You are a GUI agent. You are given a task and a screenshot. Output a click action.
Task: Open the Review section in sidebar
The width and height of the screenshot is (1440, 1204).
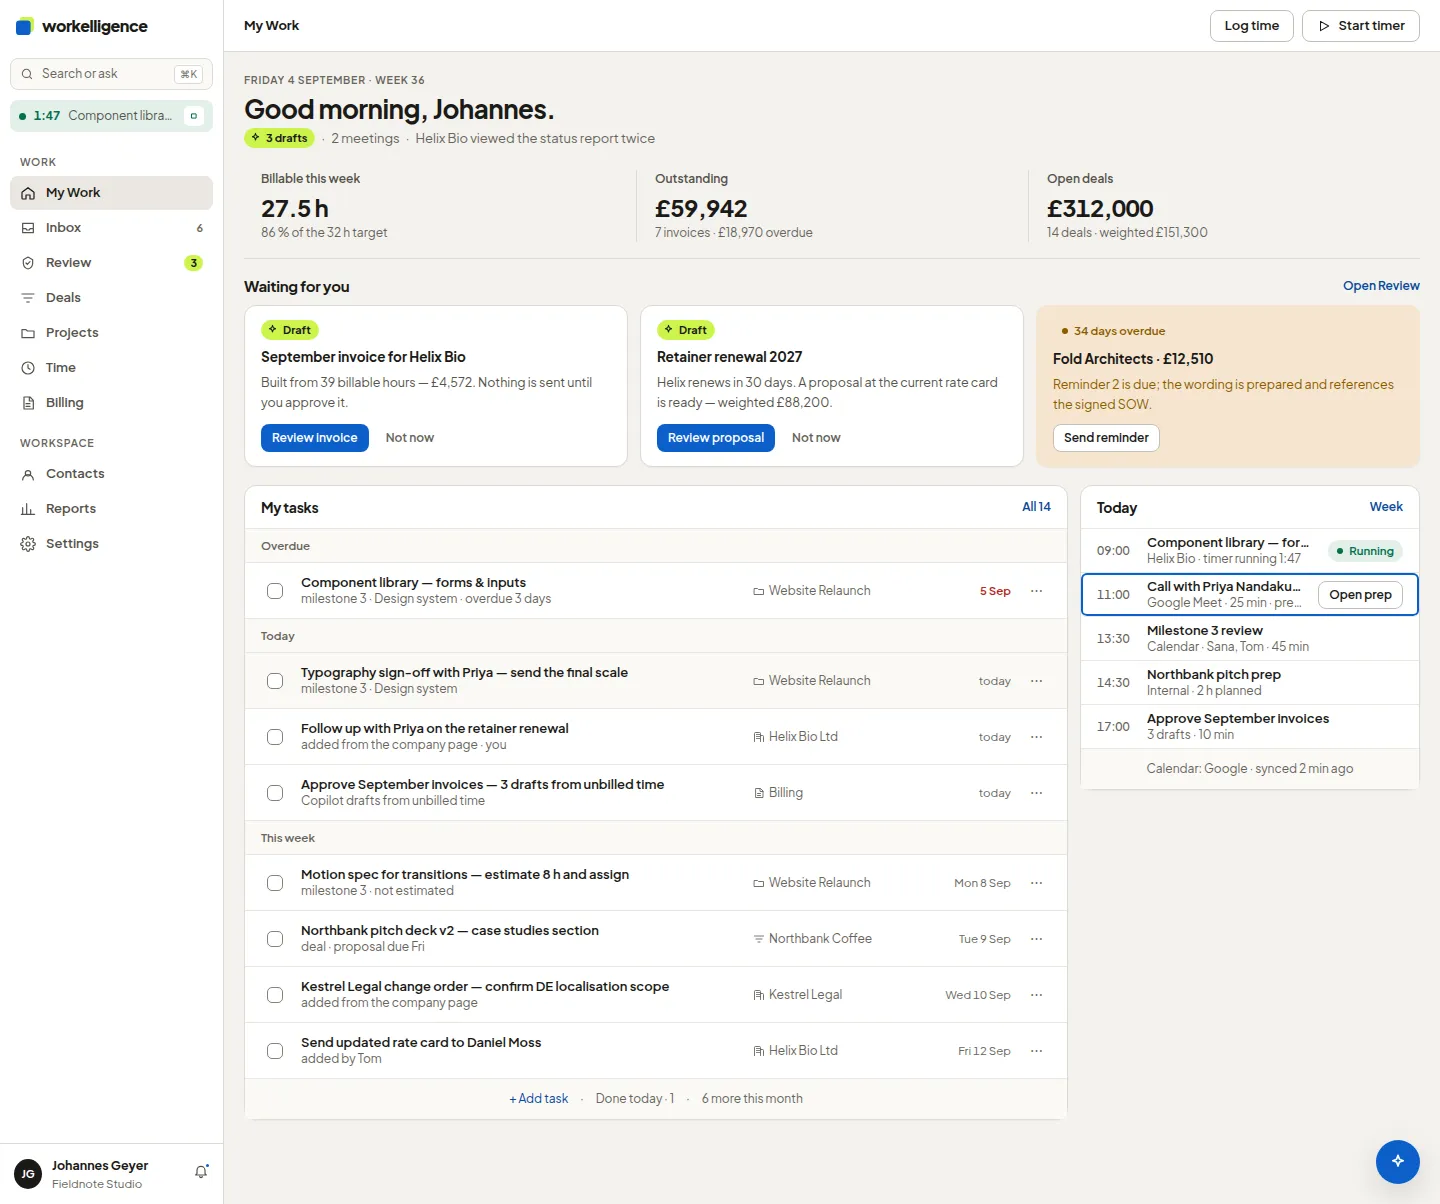111,263
